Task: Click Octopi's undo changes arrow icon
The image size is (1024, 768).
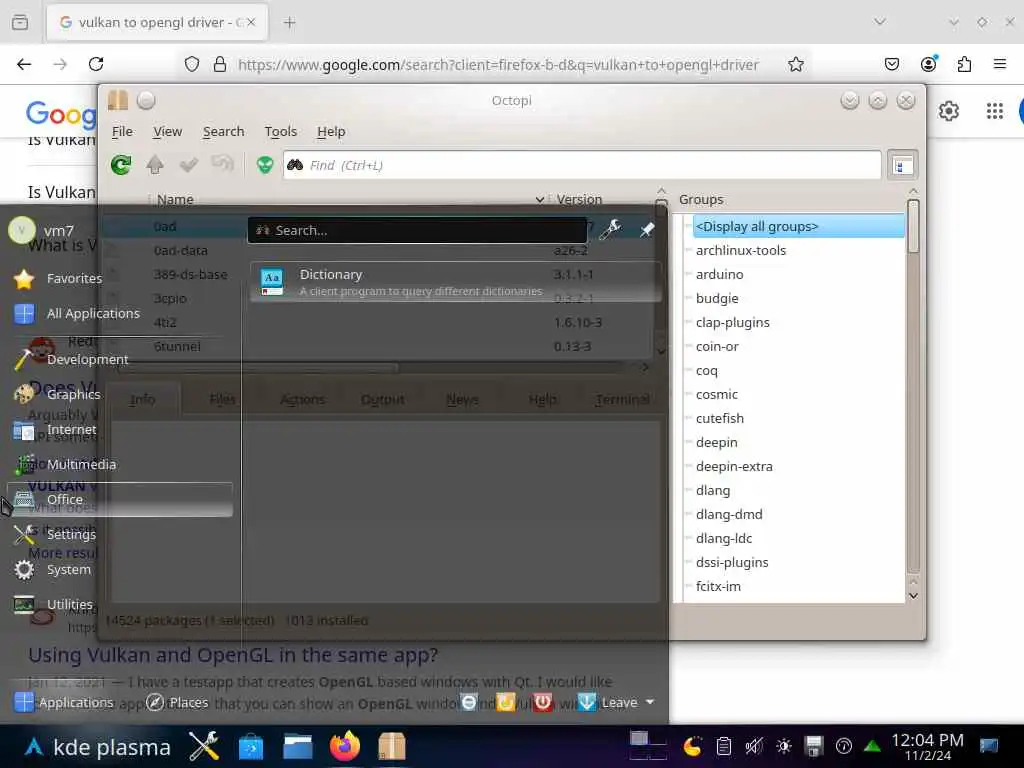Action: click(x=223, y=163)
